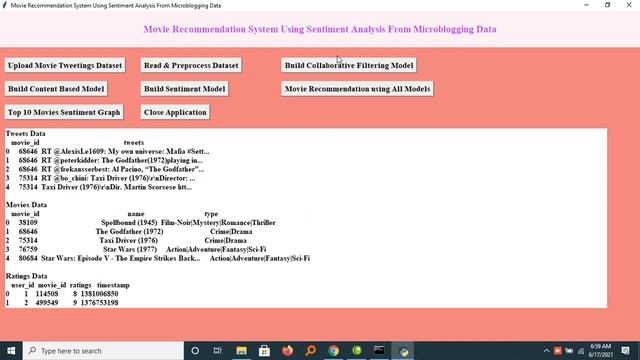Open File Explorer from the taskbar

pos(241,351)
